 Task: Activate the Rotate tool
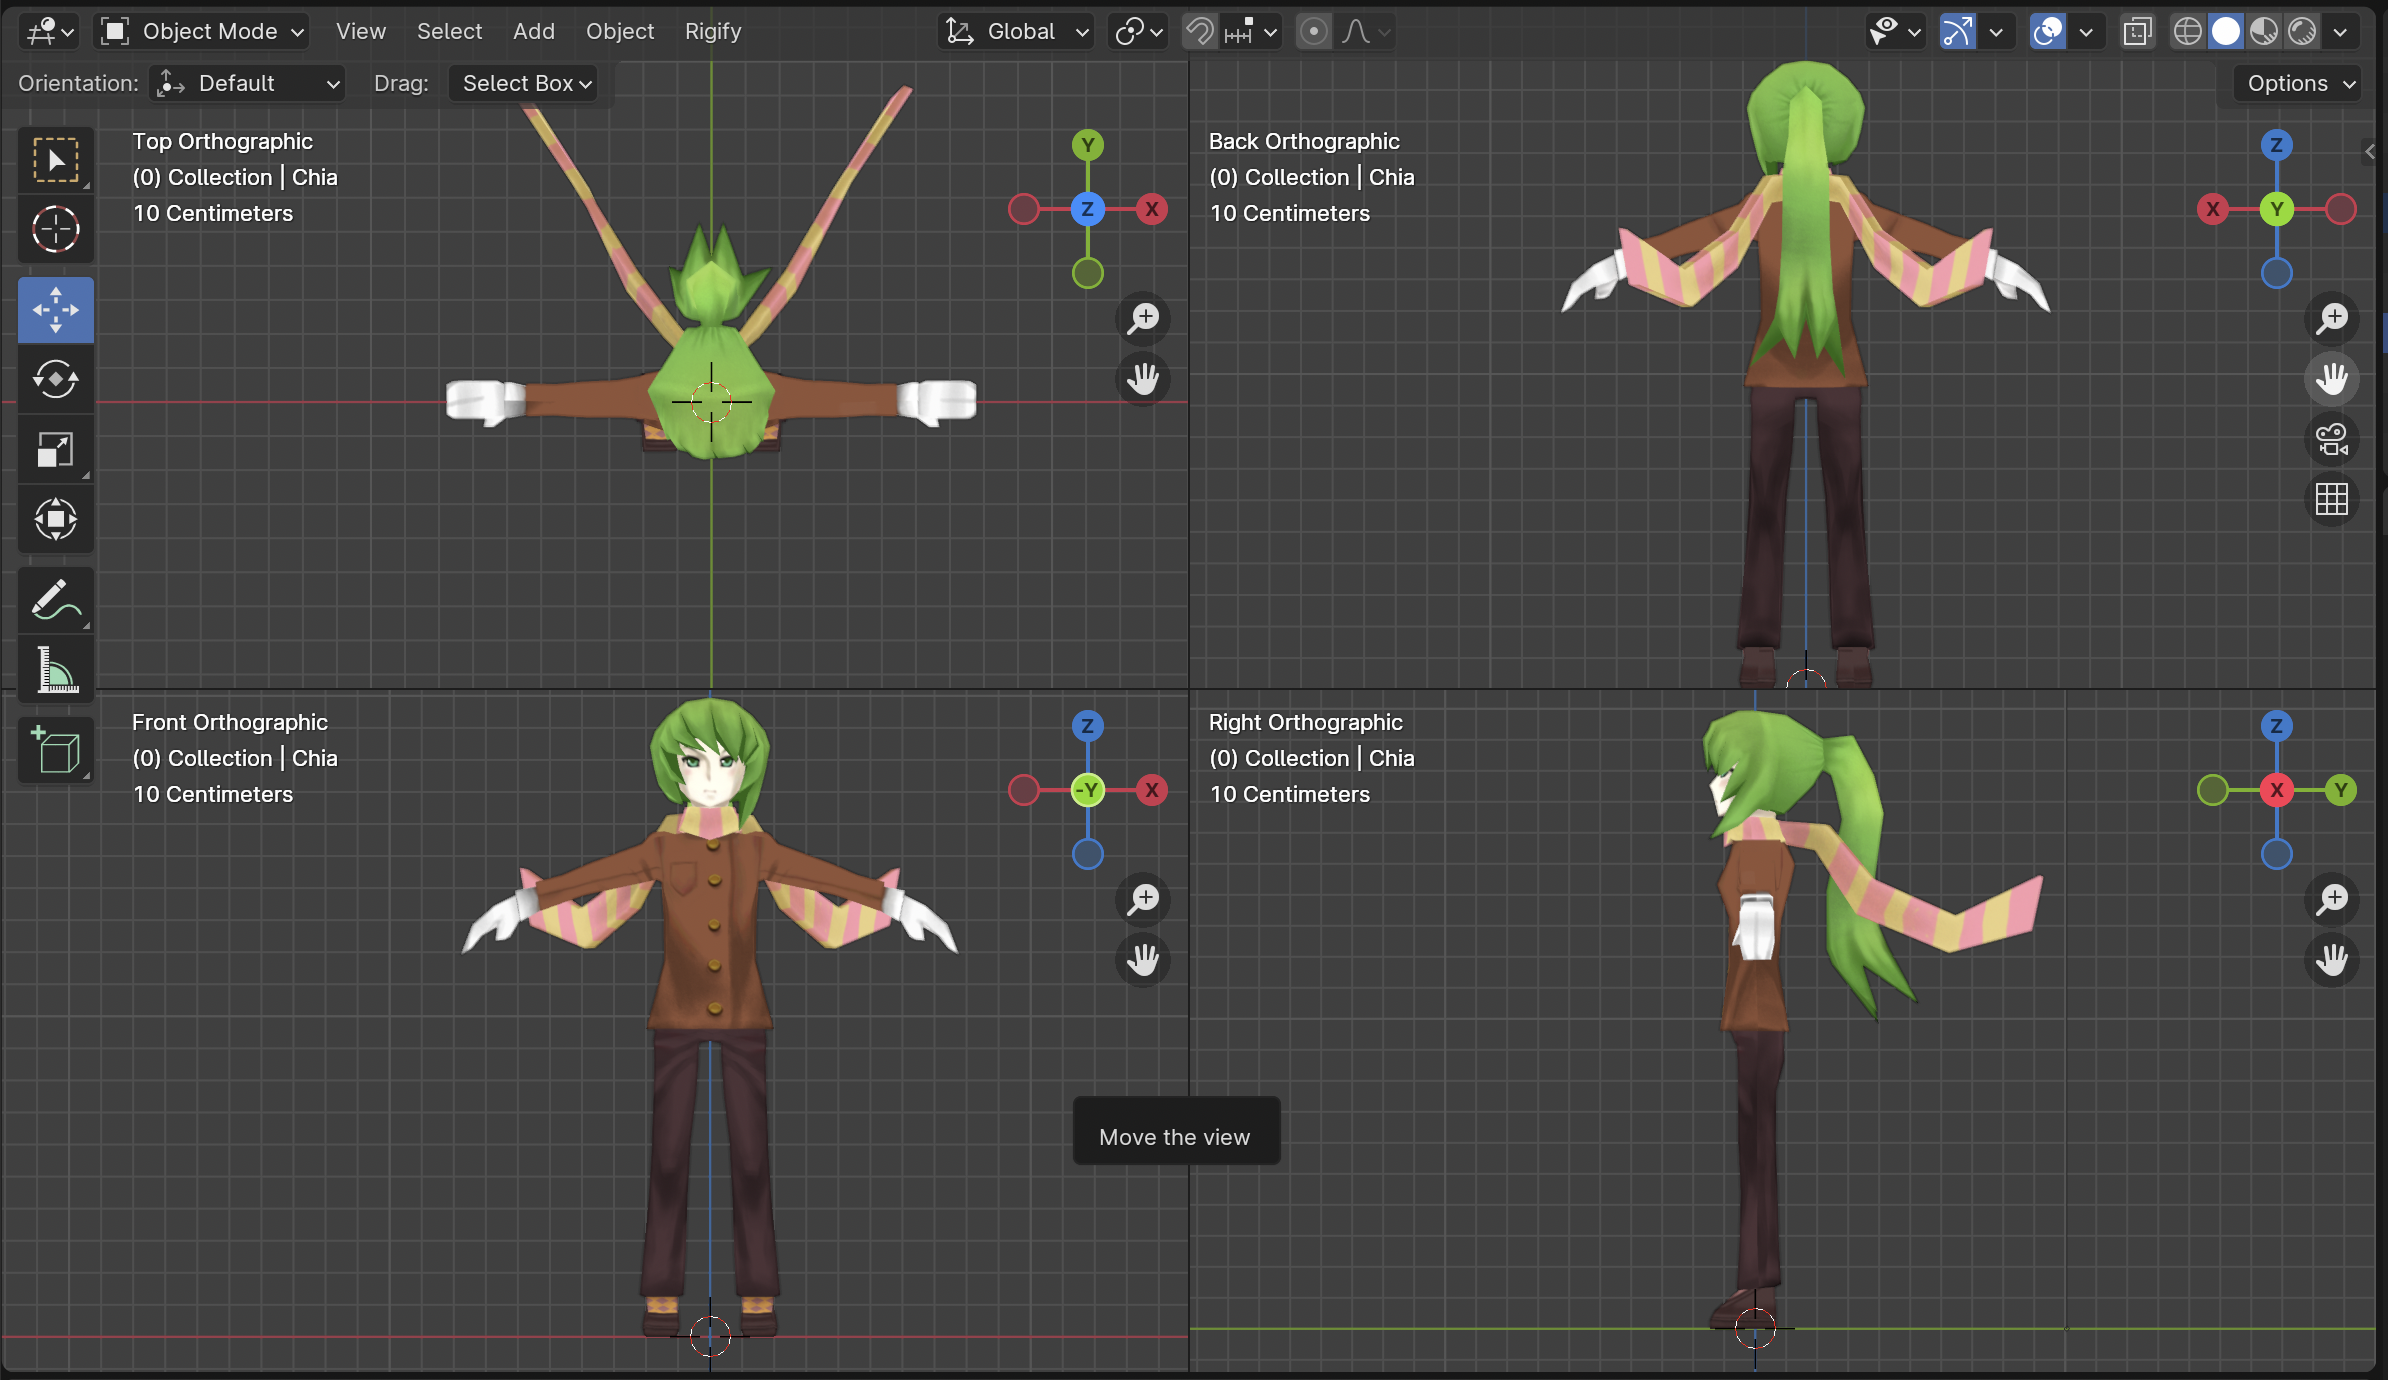[56, 379]
